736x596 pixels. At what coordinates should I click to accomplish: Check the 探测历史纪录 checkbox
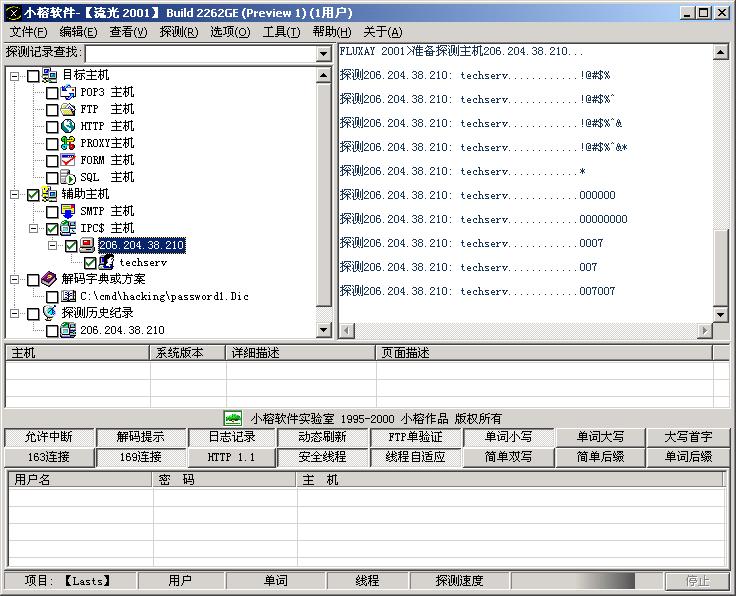pyautogui.click(x=33, y=313)
